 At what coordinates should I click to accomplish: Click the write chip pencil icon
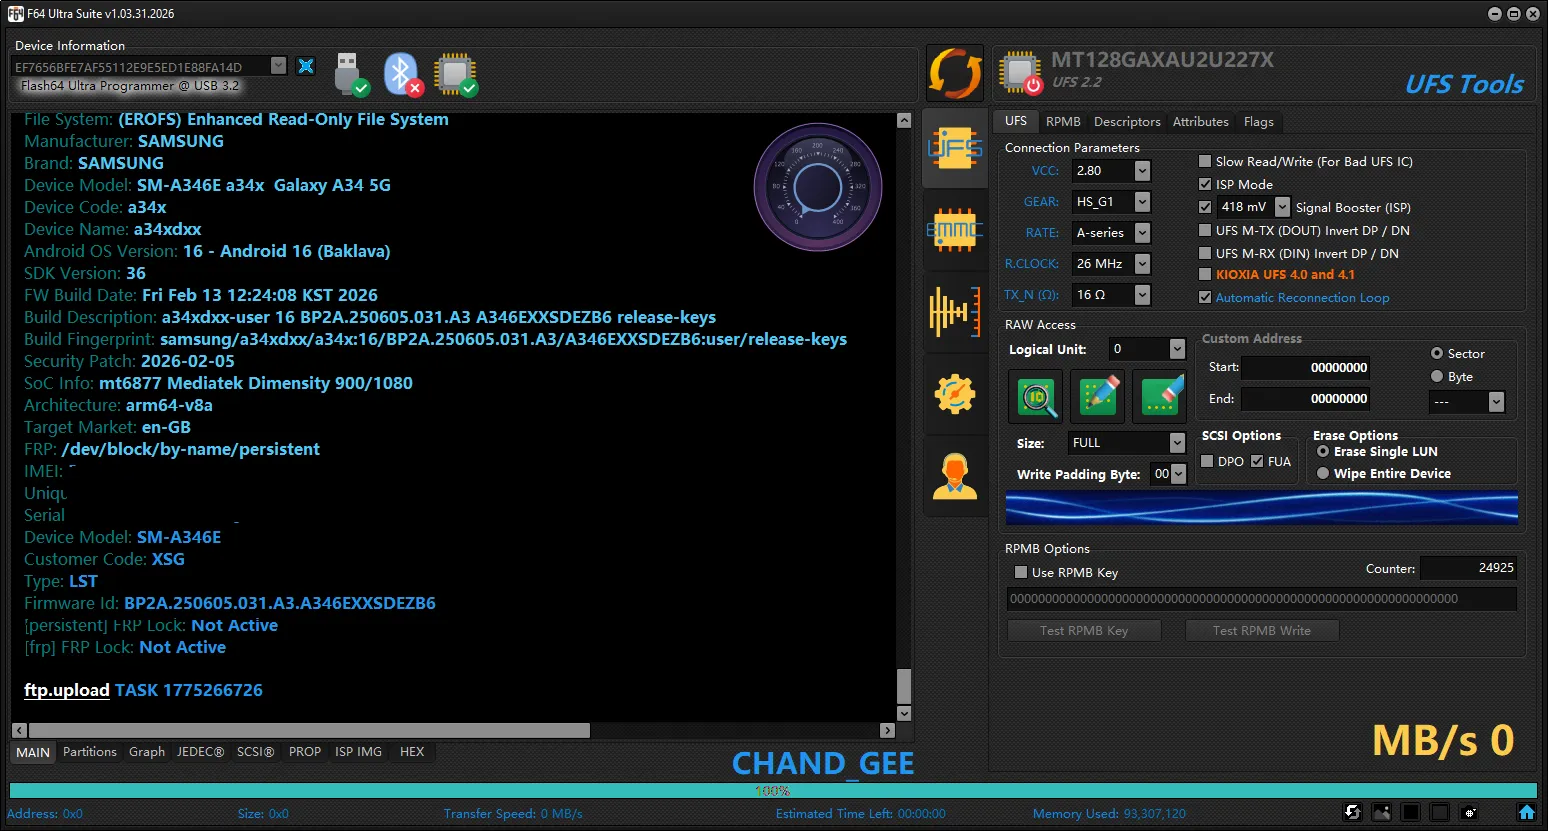click(x=1098, y=397)
